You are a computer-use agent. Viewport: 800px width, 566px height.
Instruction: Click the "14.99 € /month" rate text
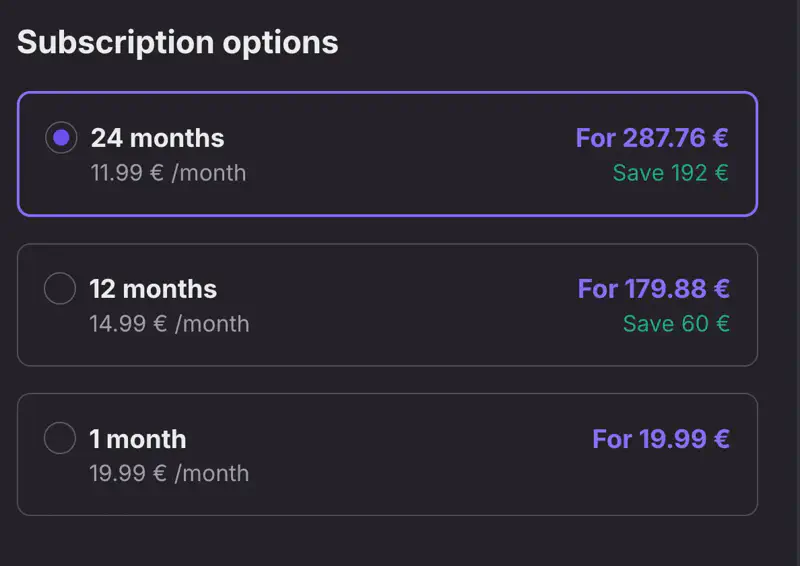(x=169, y=323)
